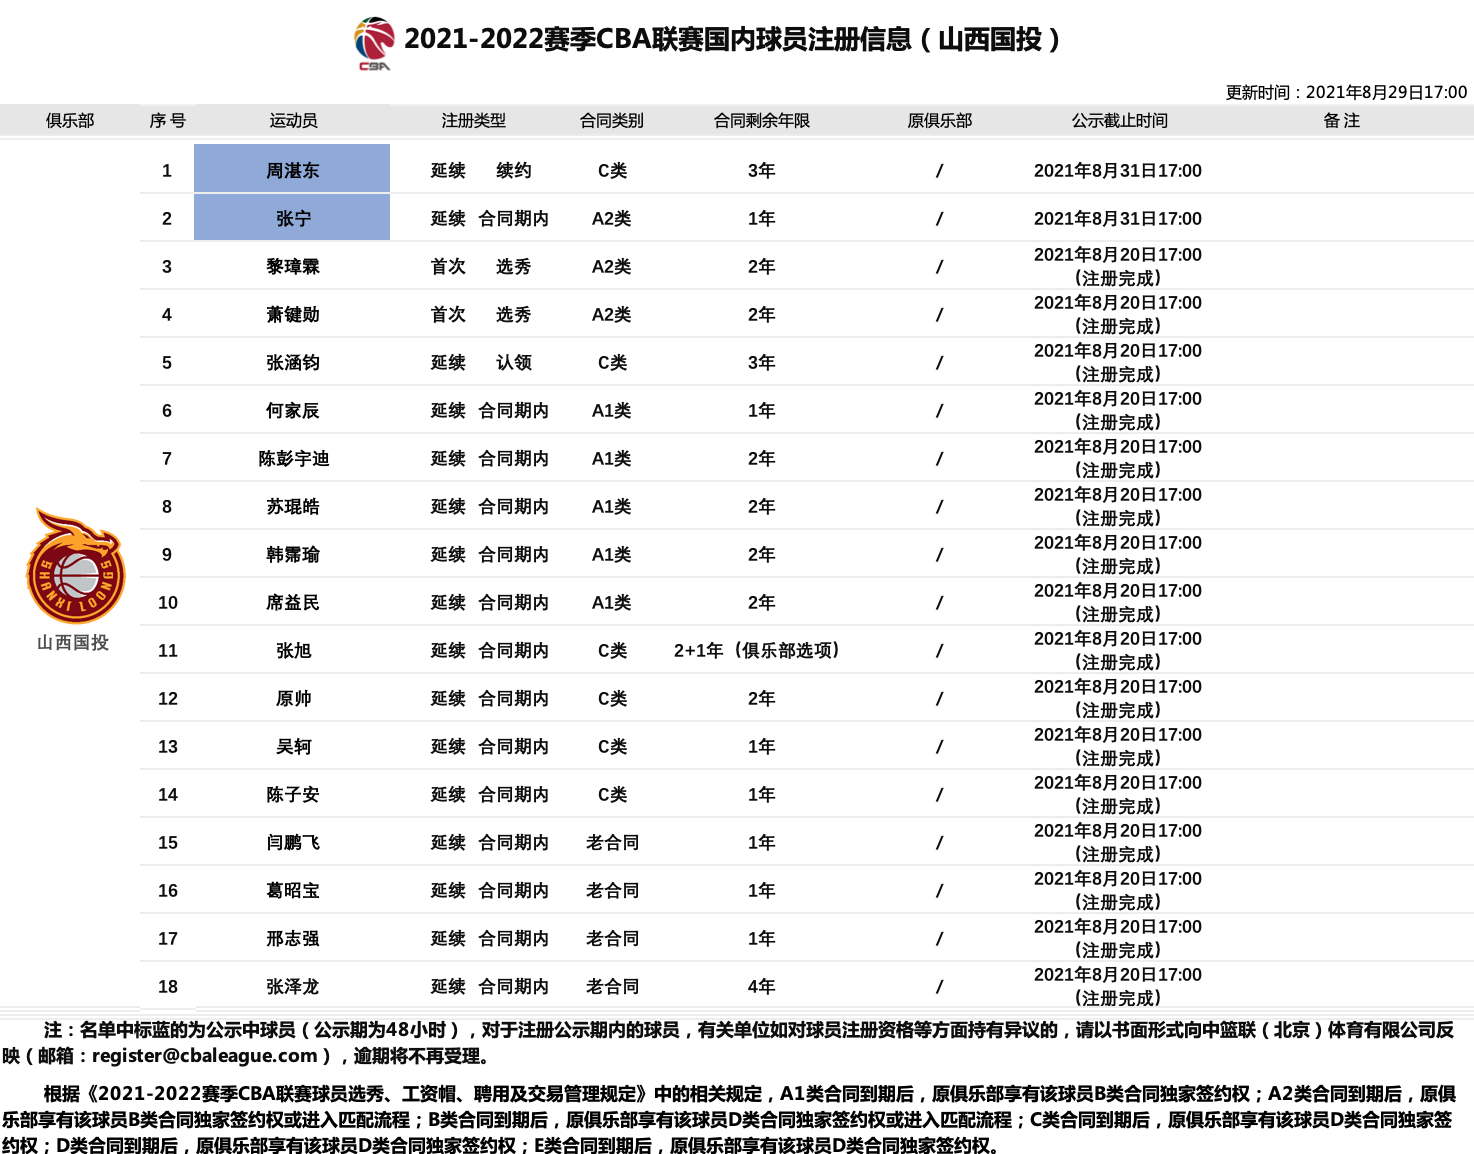Select player name 陈子安

click(292, 794)
